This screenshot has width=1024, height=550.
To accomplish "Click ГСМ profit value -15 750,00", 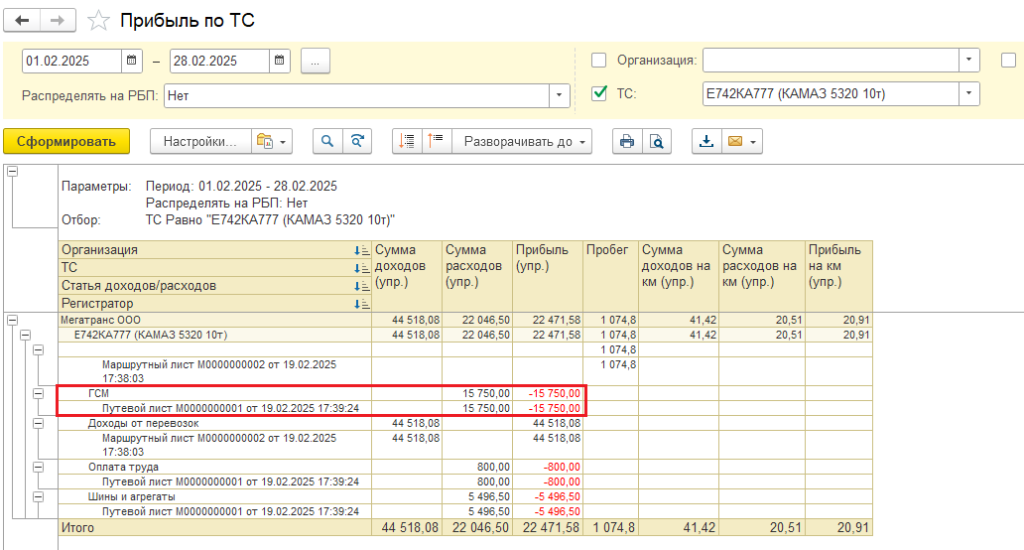I will pos(554,393).
